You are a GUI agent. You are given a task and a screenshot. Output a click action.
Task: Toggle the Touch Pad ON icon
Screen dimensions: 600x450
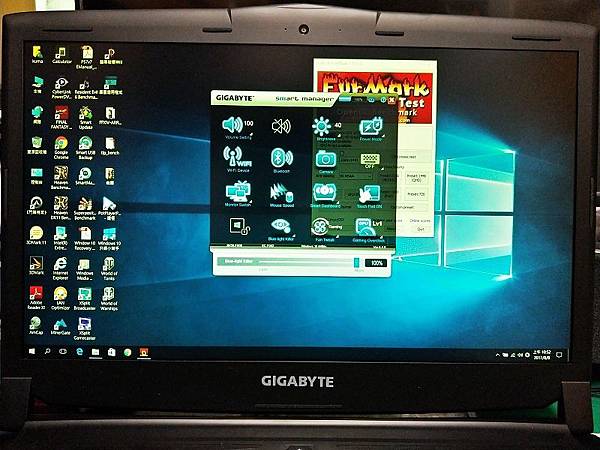click(369, 196)
